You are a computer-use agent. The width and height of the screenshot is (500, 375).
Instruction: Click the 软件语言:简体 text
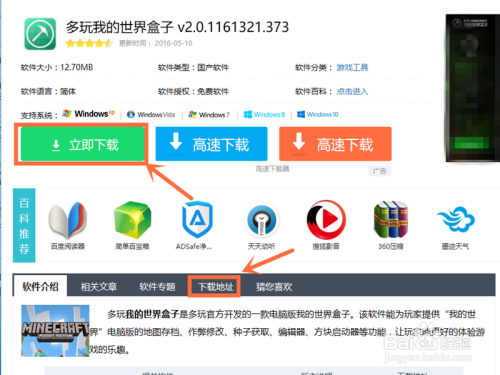coord(48,91)
